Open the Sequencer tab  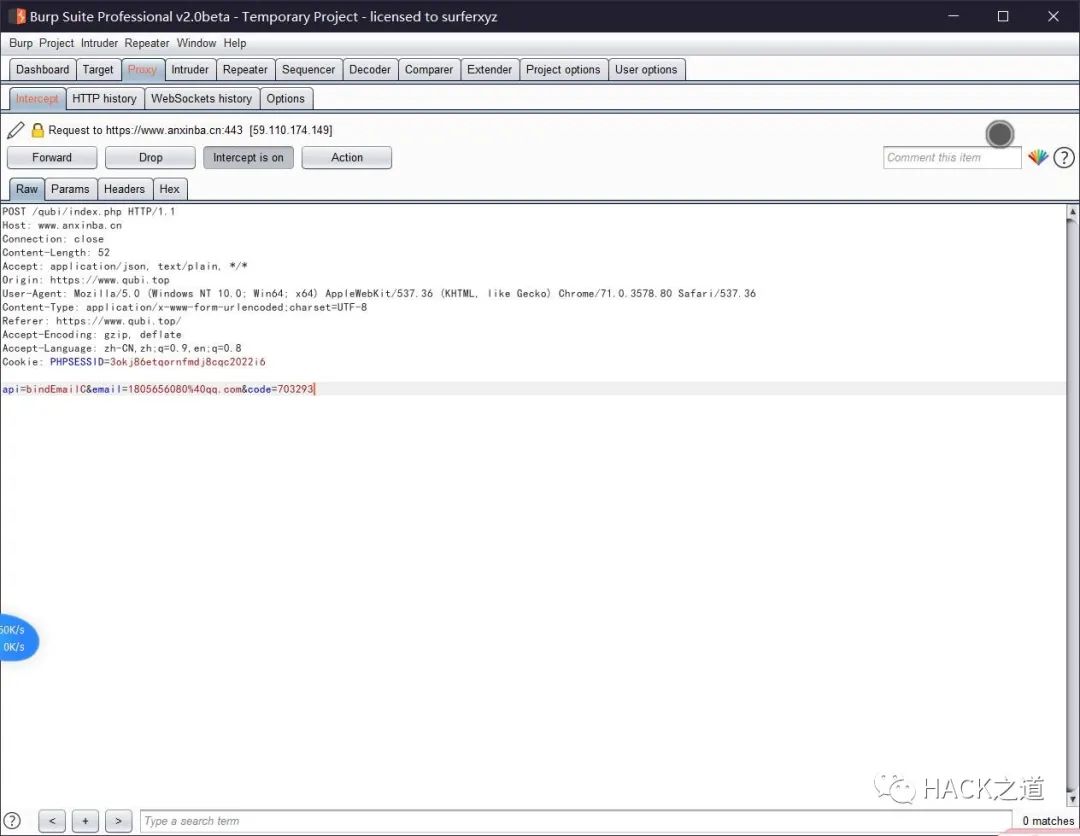click(309, 70)
